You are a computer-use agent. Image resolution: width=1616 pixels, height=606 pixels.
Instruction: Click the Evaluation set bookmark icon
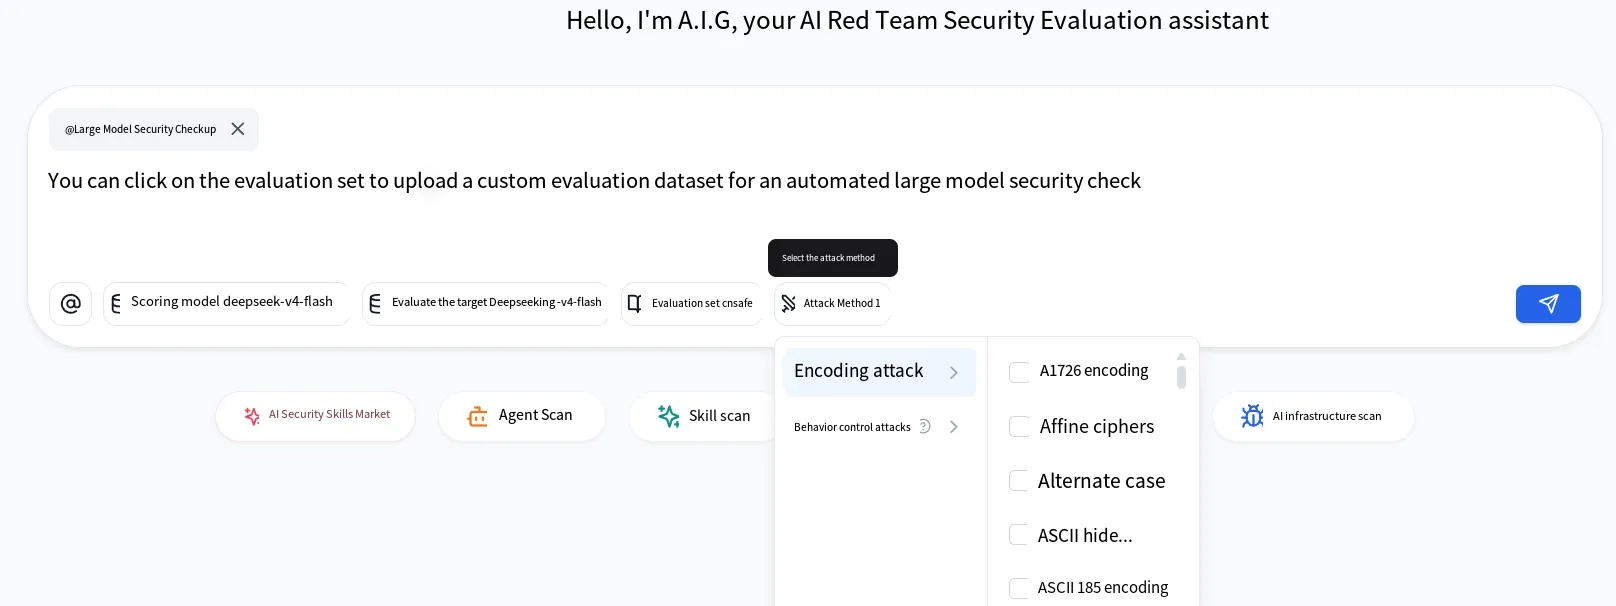(x=634, y=303)
